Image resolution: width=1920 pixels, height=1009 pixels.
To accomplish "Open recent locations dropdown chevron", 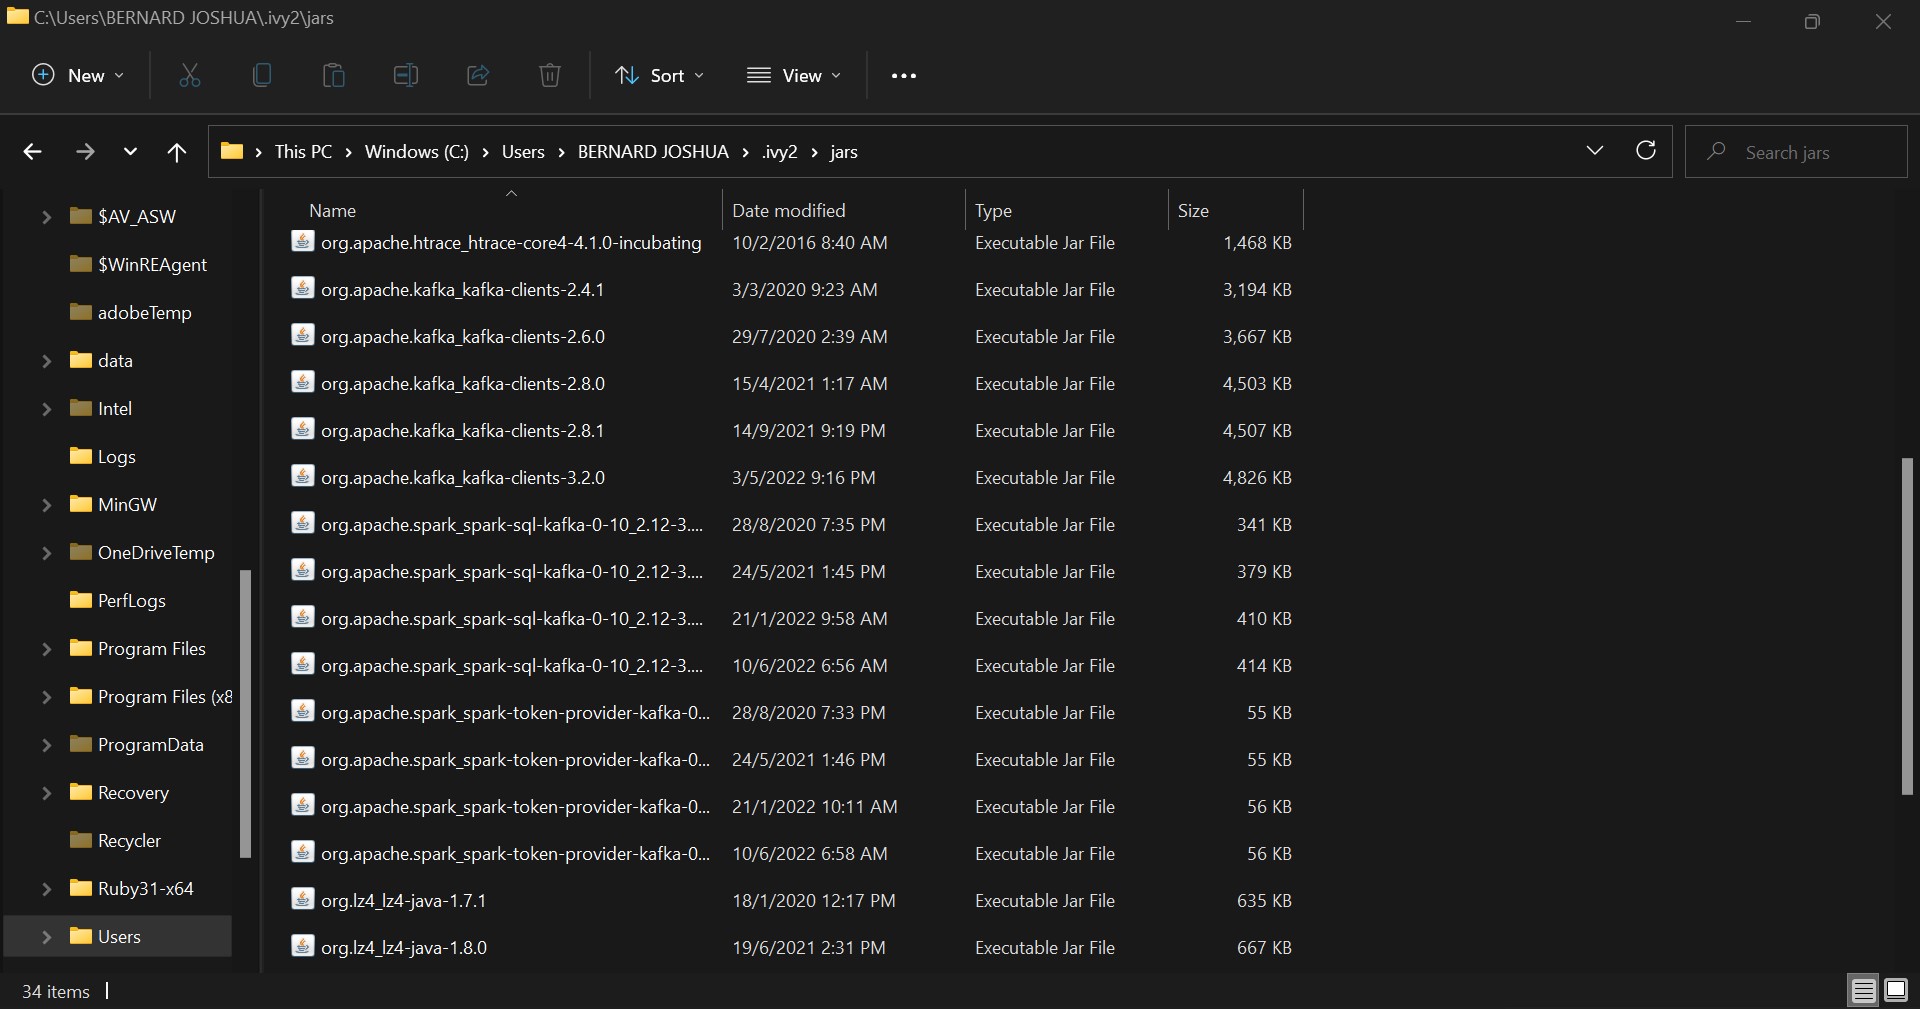I will (130, 152).
